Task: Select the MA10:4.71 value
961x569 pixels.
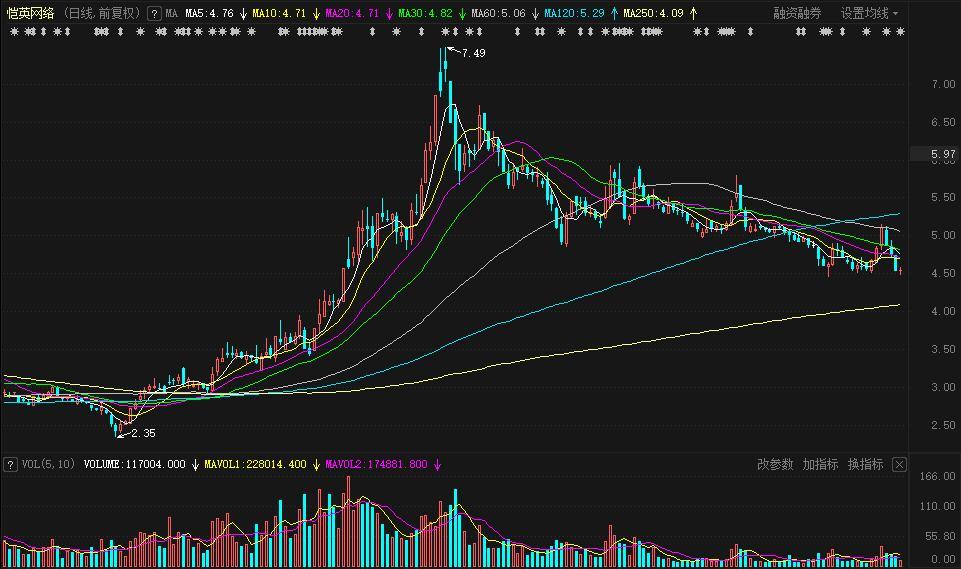Action: coord(279,13)
